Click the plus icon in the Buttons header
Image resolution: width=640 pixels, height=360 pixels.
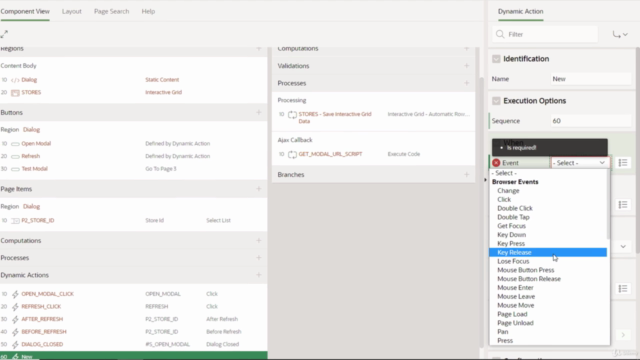click(258, 112)
